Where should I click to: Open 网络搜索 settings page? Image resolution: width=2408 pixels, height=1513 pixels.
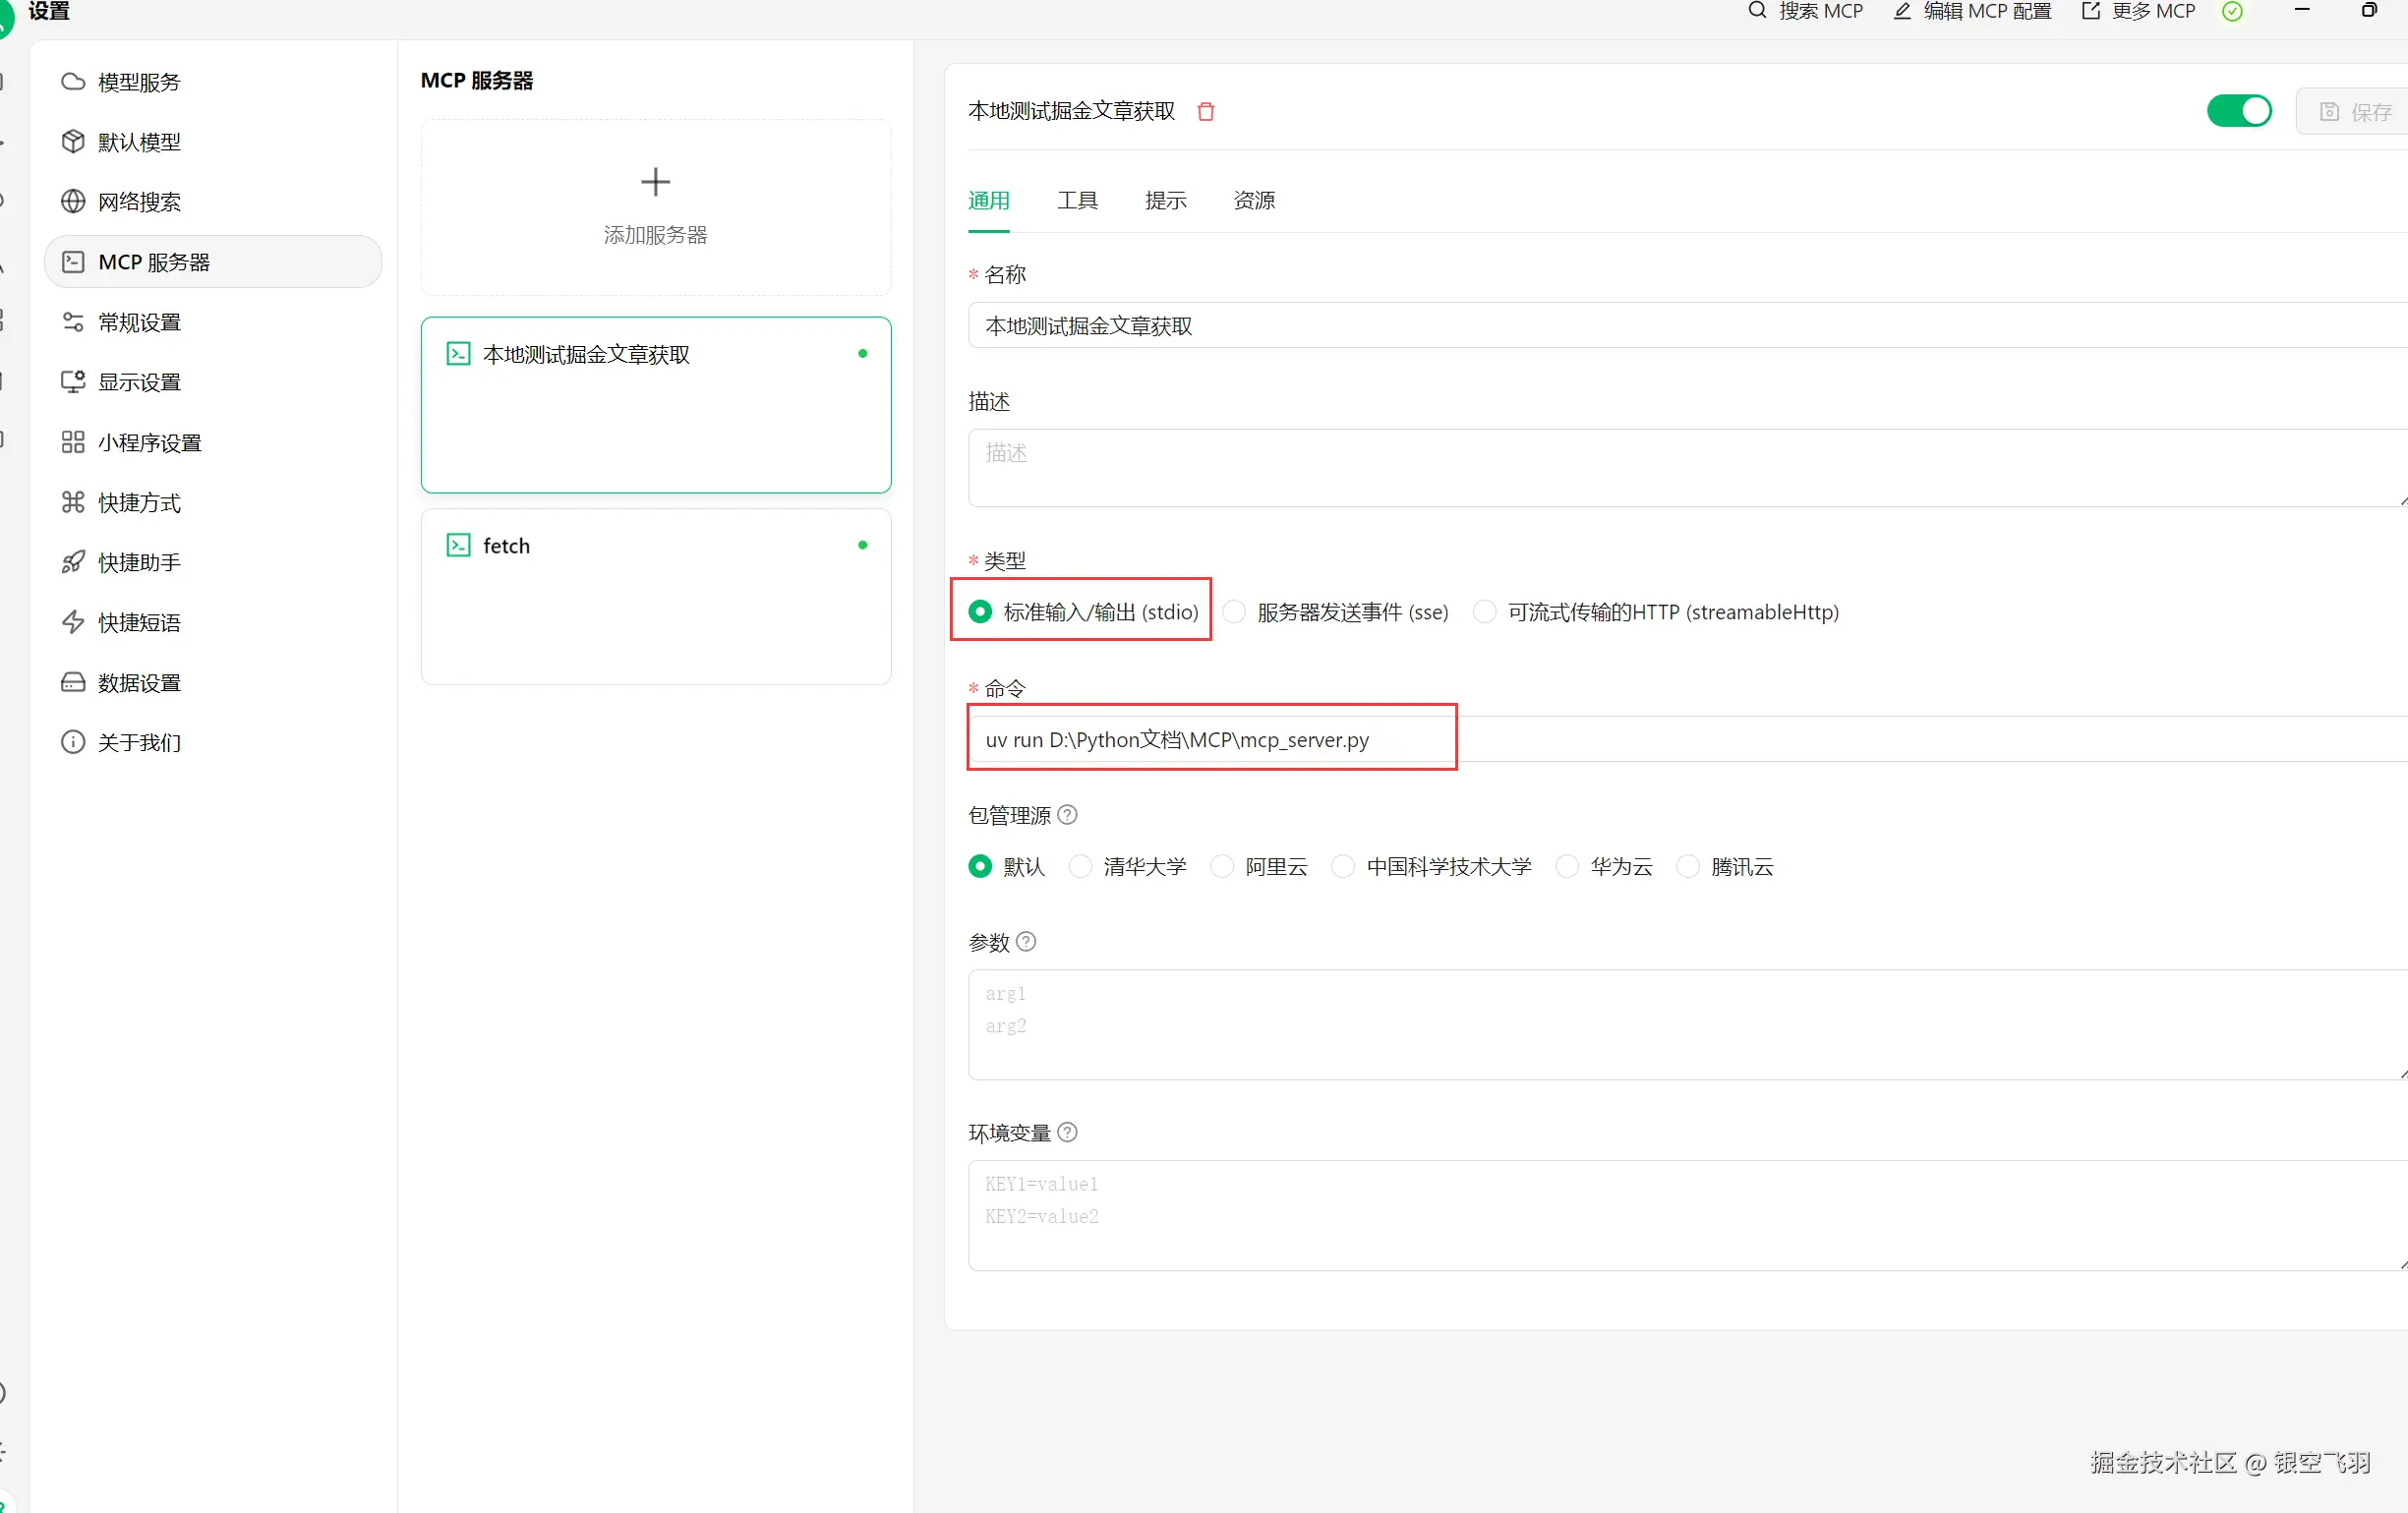coord(213,202)
